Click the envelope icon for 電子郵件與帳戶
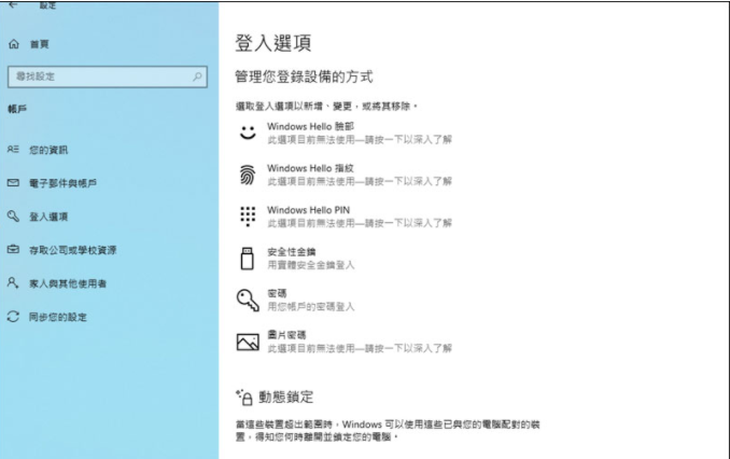This screenshot has width=730, height=459. 13,183
